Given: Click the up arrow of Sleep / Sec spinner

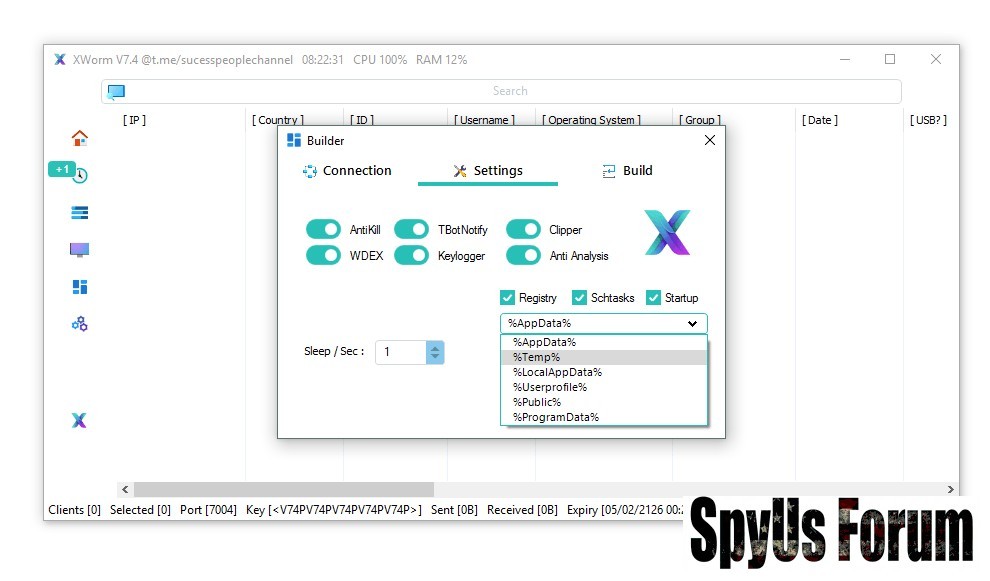Looking at the screenshot, I should (434, 347).
